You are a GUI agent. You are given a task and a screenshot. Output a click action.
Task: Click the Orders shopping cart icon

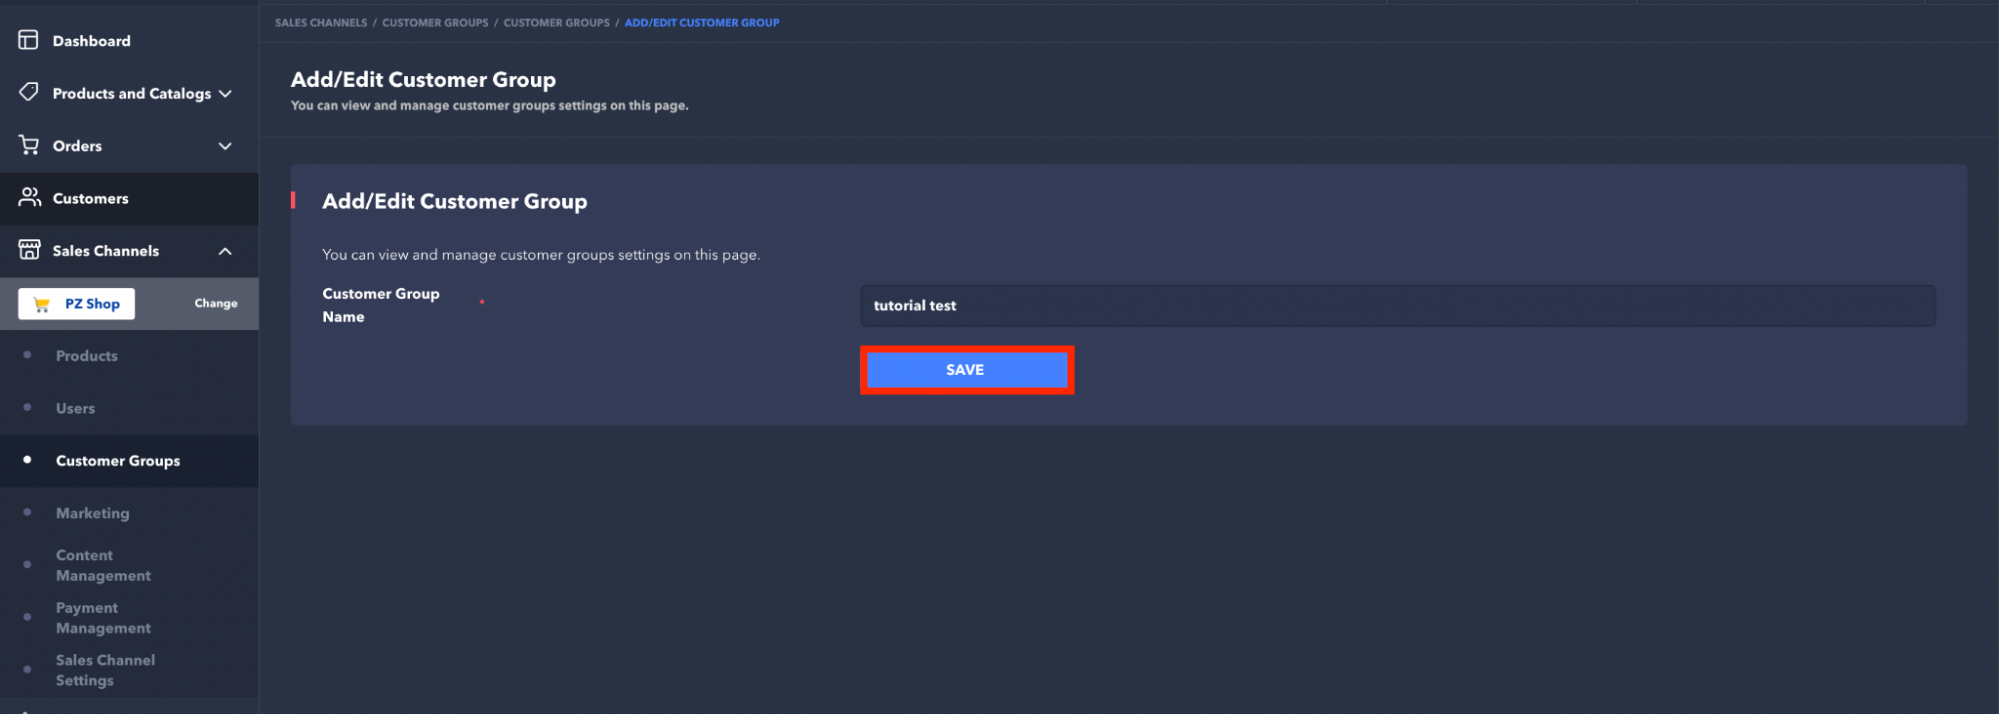[28, 145]
